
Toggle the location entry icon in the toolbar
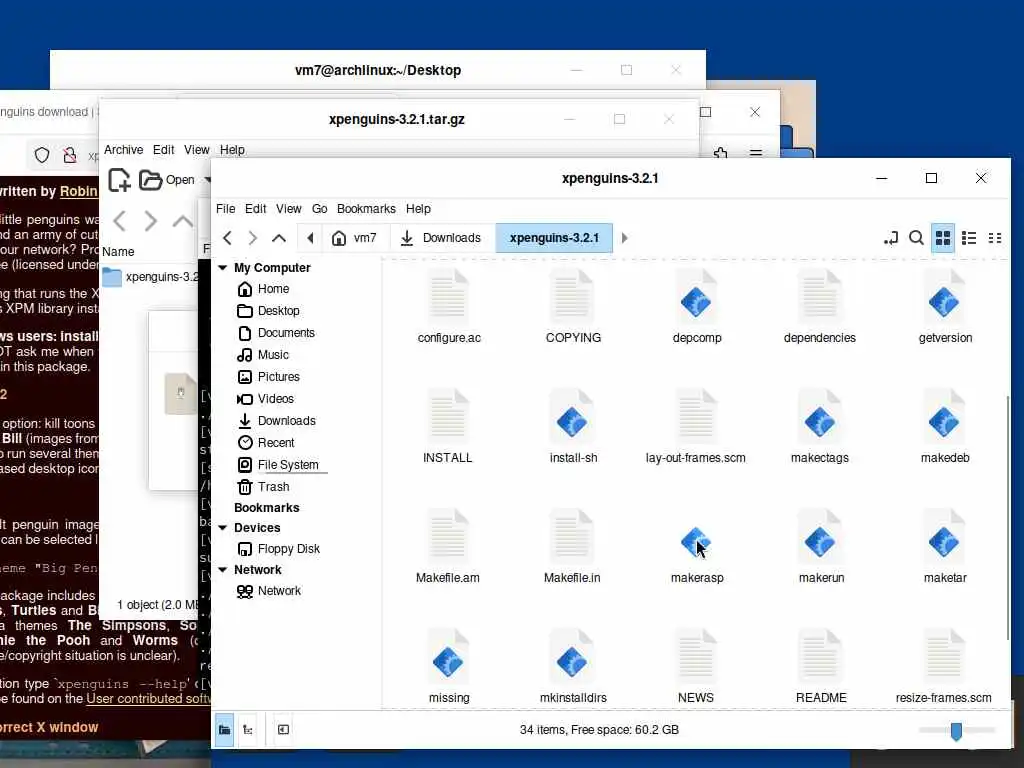coord(891,238)
